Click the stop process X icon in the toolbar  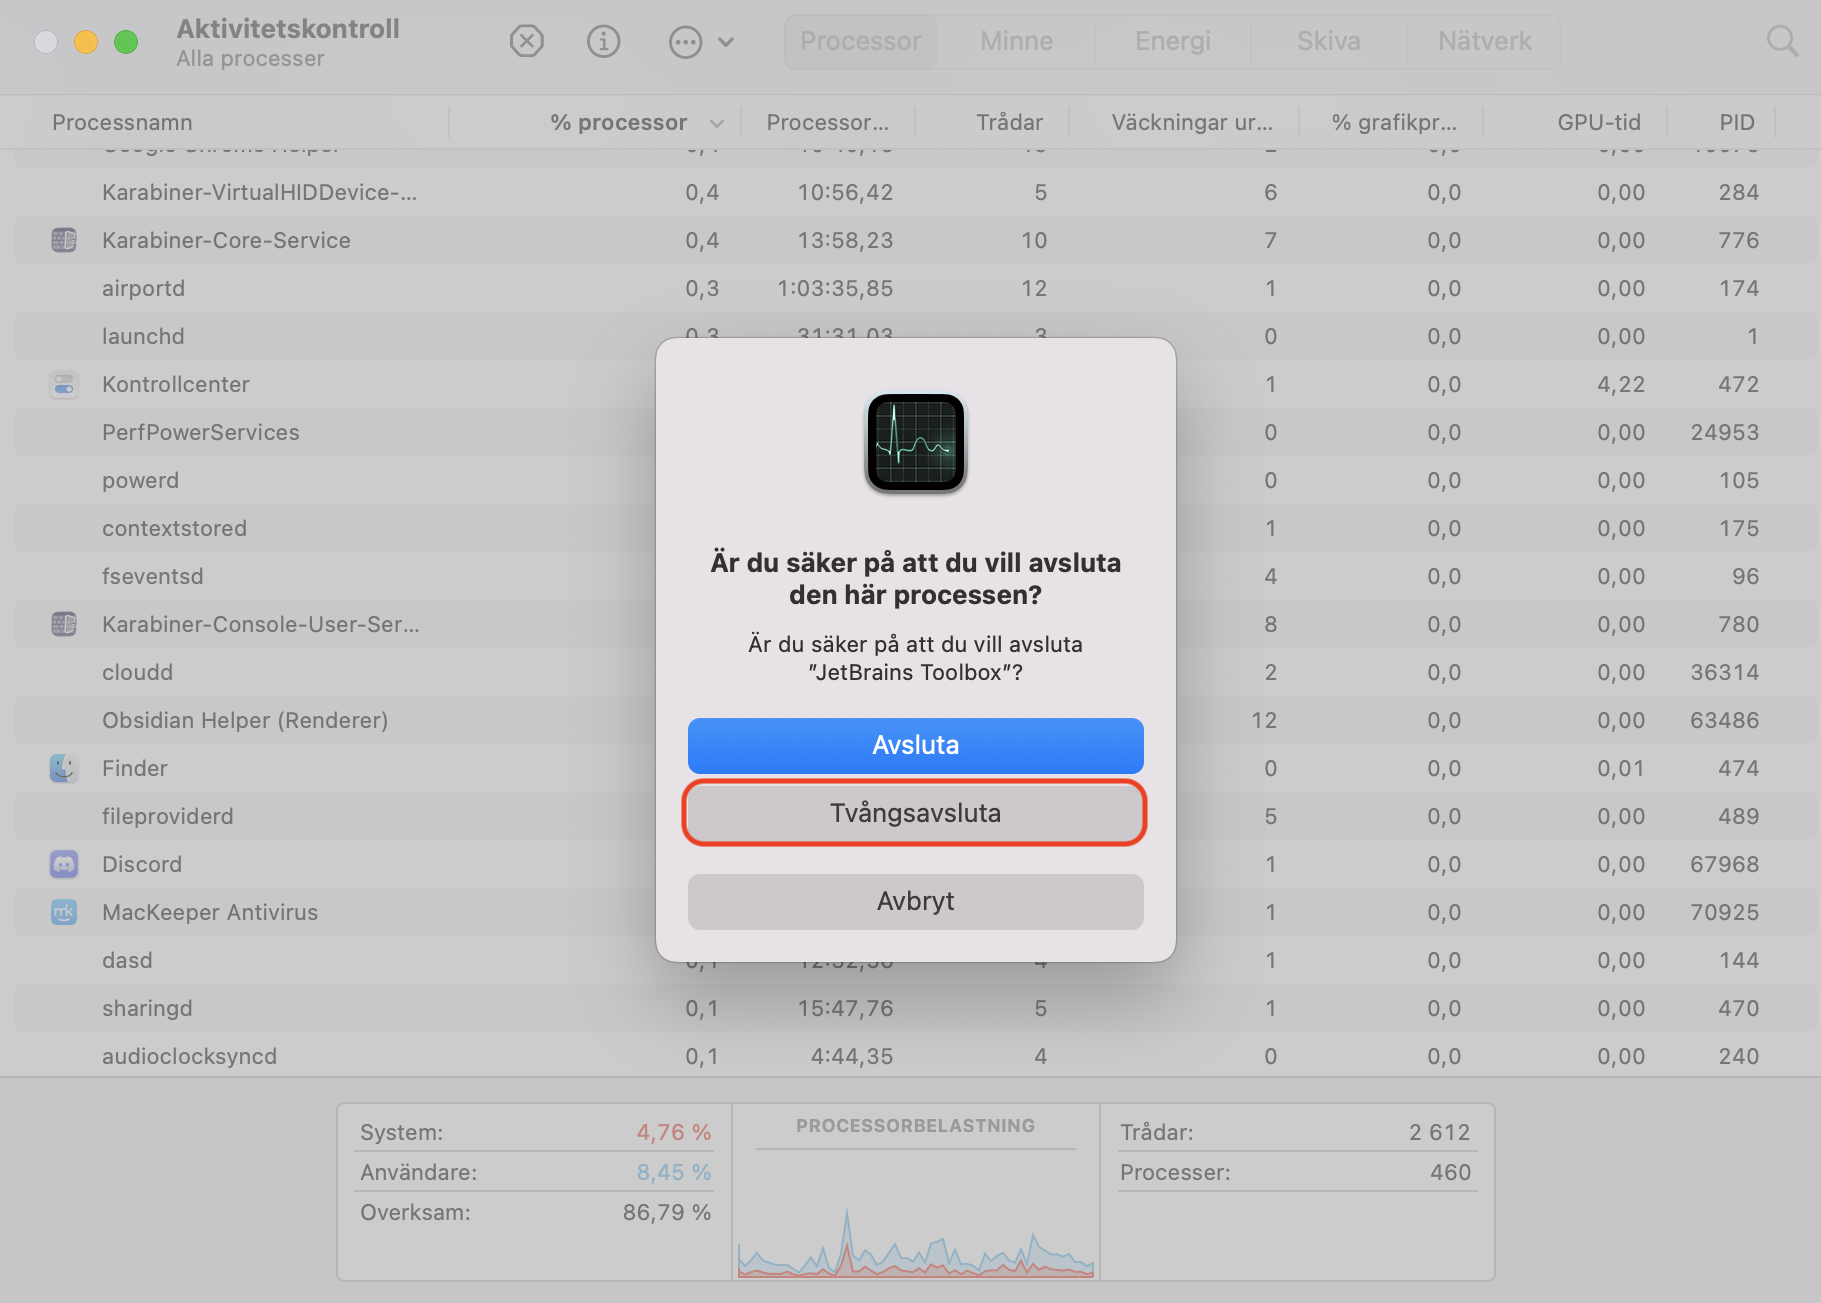526,41
